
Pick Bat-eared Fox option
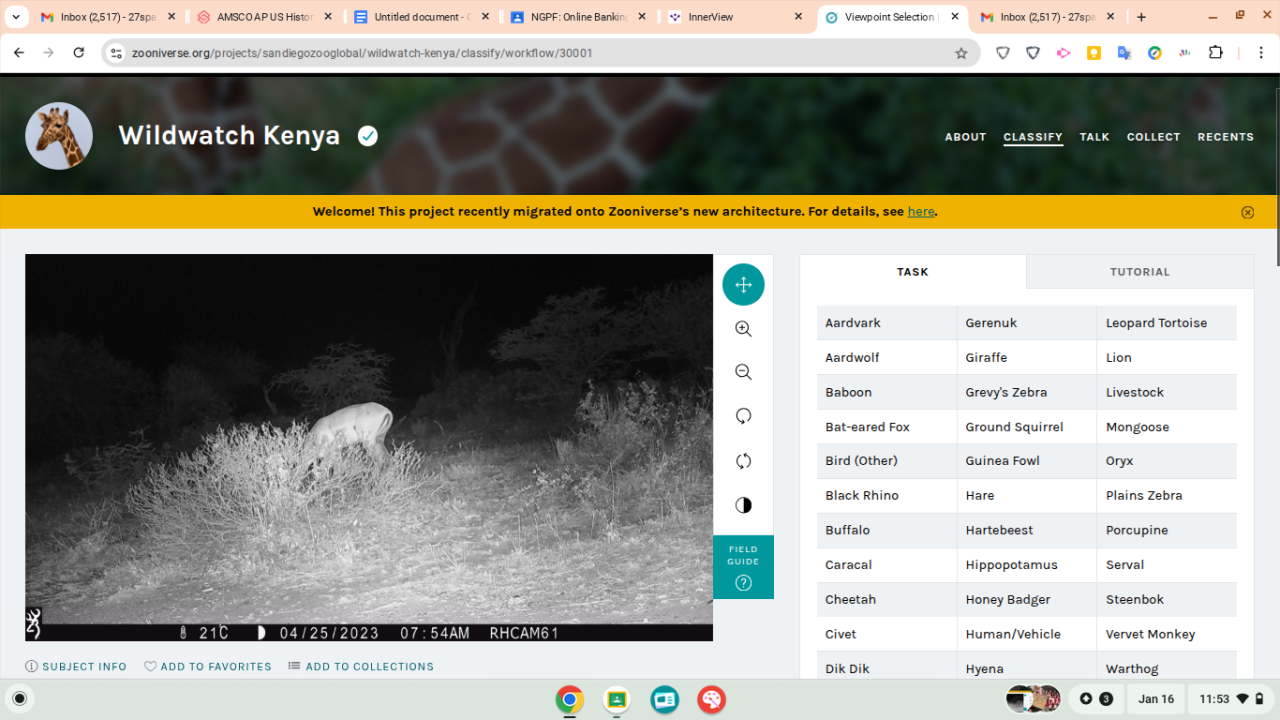887,427
